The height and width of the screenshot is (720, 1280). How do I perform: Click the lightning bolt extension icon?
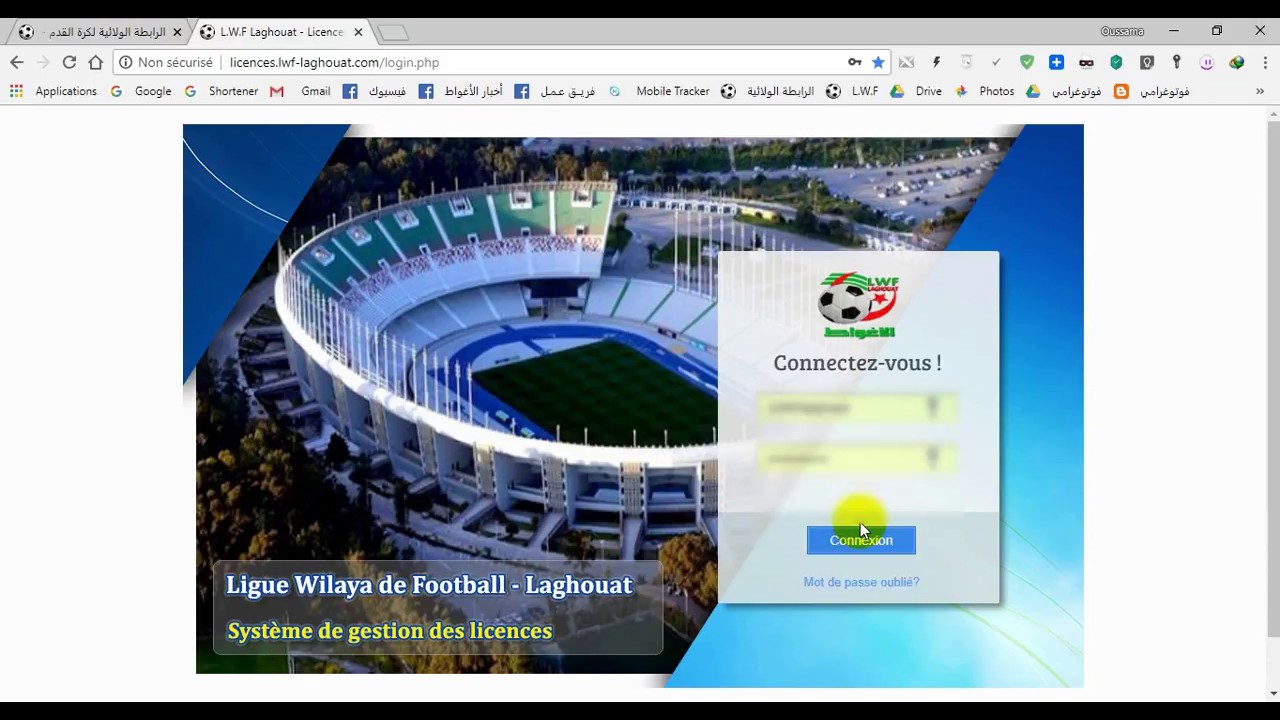coord(936,62)
